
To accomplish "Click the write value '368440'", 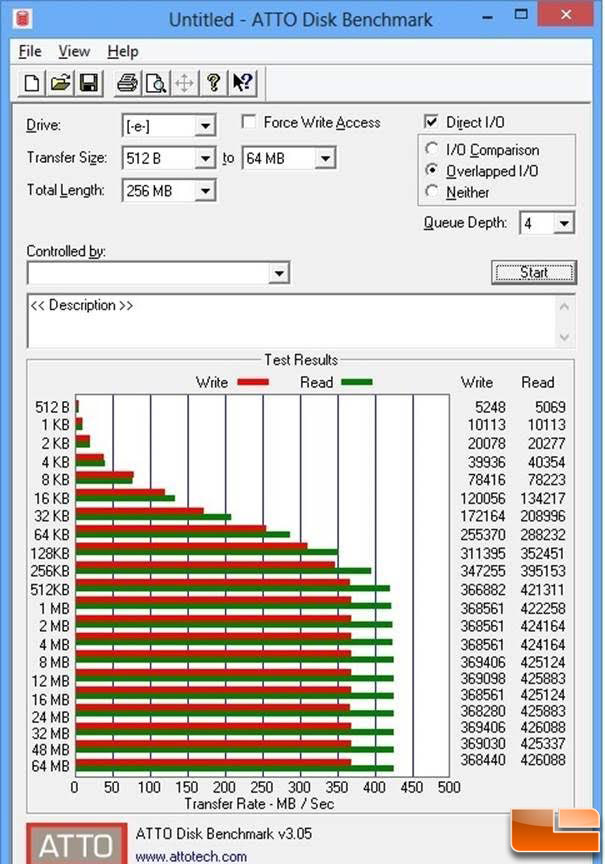I will click(483, 760).
